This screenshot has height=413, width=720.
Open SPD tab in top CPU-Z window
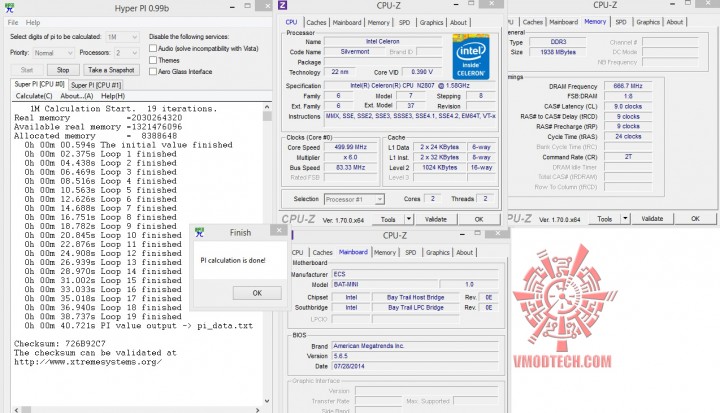pyautogui.click(x=405, y=23)
